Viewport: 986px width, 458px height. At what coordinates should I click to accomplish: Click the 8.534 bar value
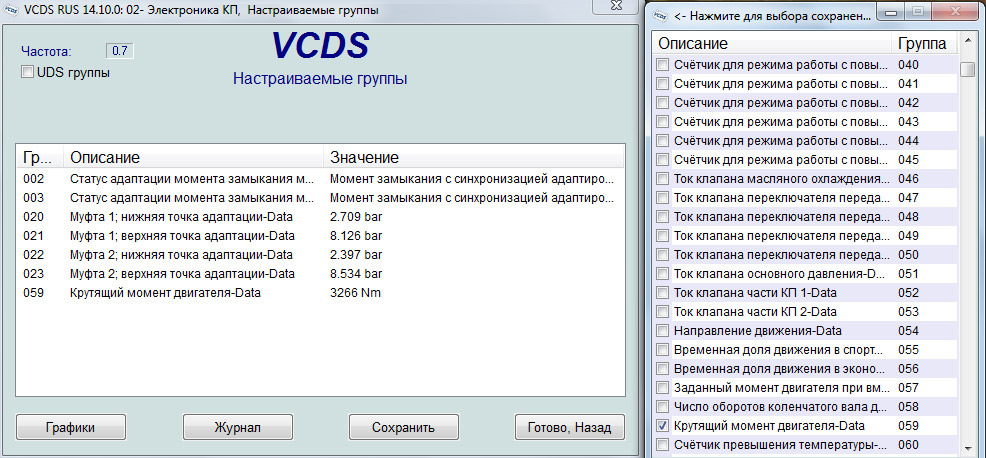[x=356, y=274]
